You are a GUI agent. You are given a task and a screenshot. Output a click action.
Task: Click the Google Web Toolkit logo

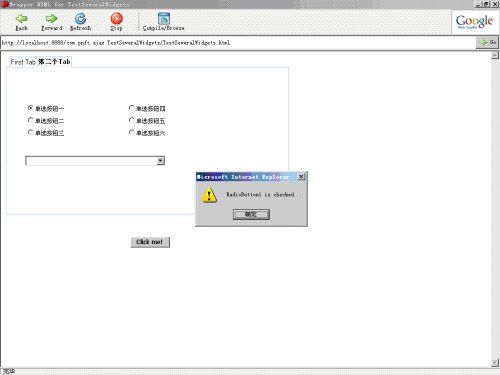pos(474,22)
